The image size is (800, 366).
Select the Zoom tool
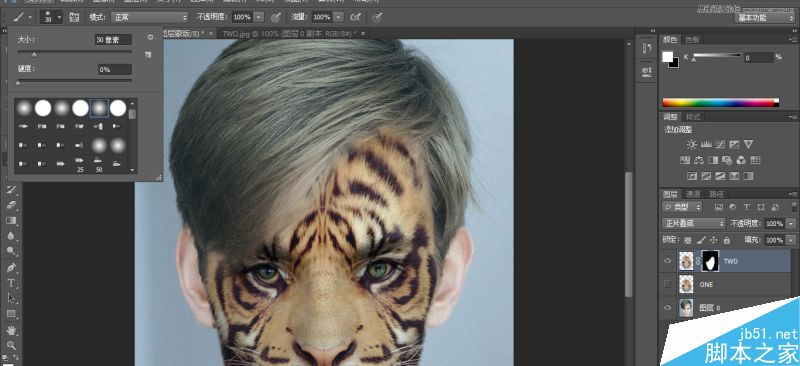click(11, 346)
